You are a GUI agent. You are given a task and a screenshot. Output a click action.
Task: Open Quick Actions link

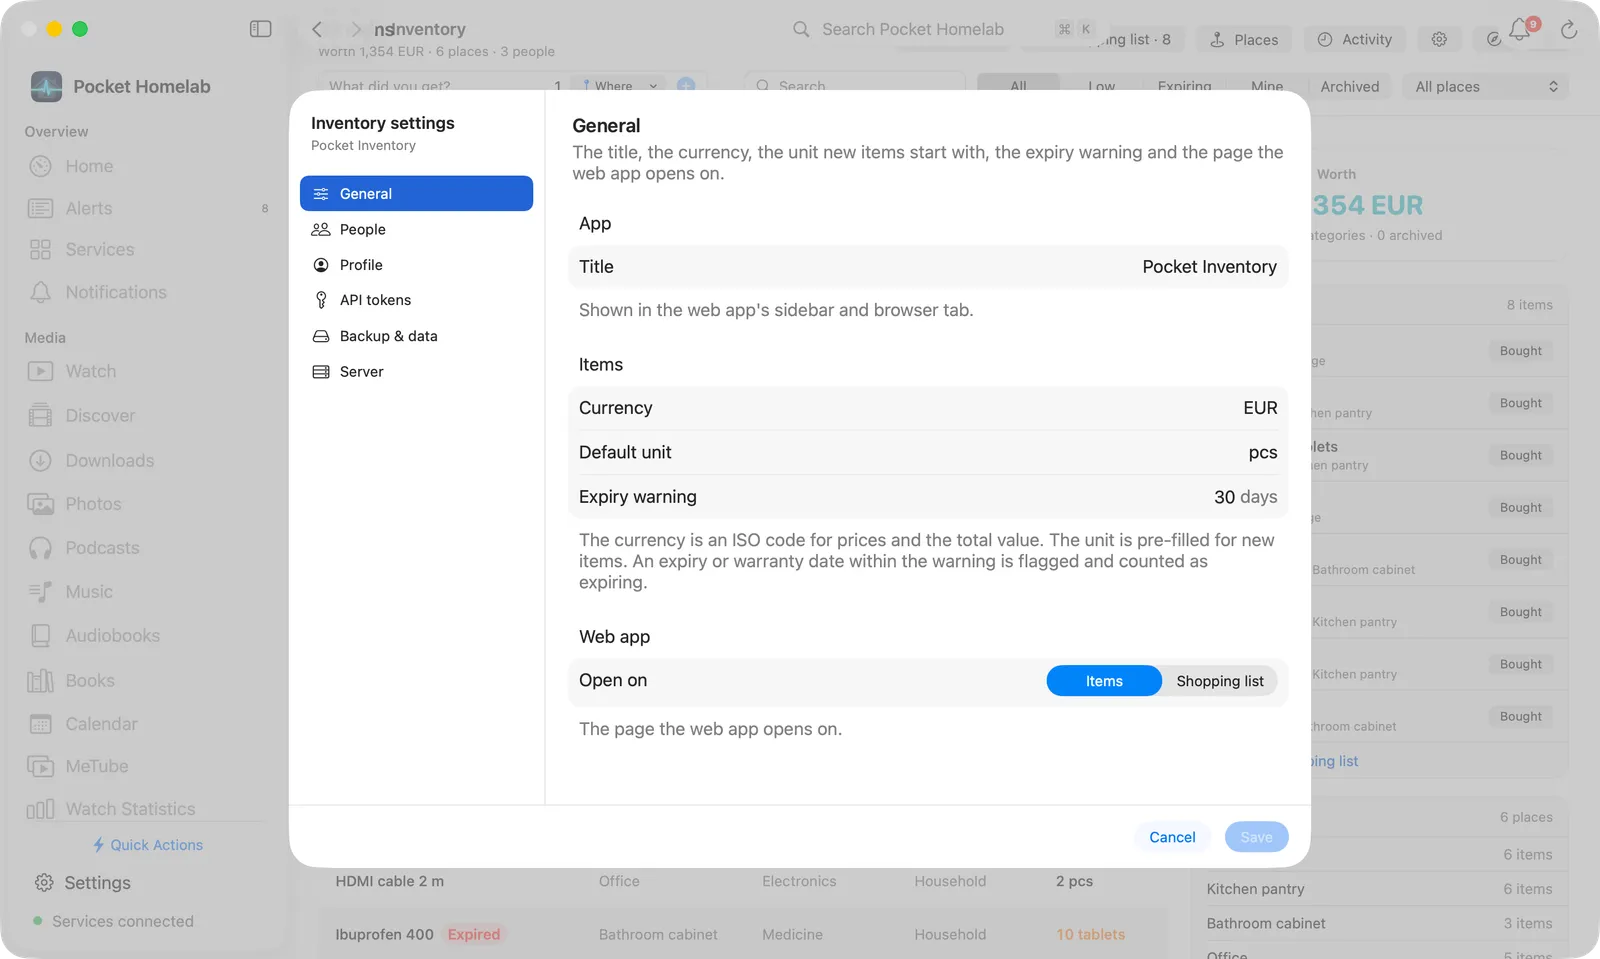[147, 845]
